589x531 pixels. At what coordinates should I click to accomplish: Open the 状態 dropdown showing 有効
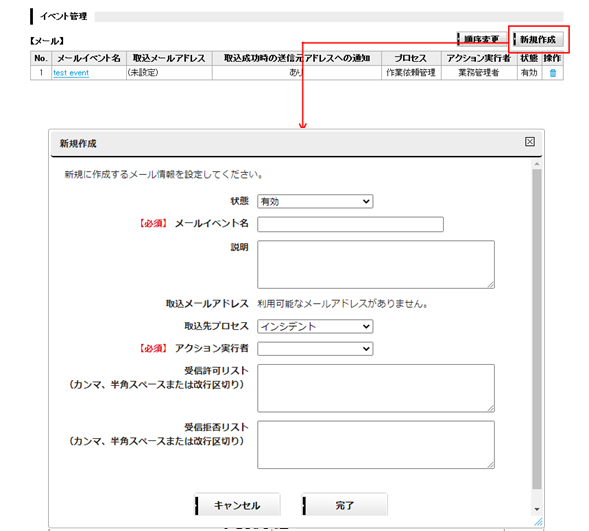(315, 201)
